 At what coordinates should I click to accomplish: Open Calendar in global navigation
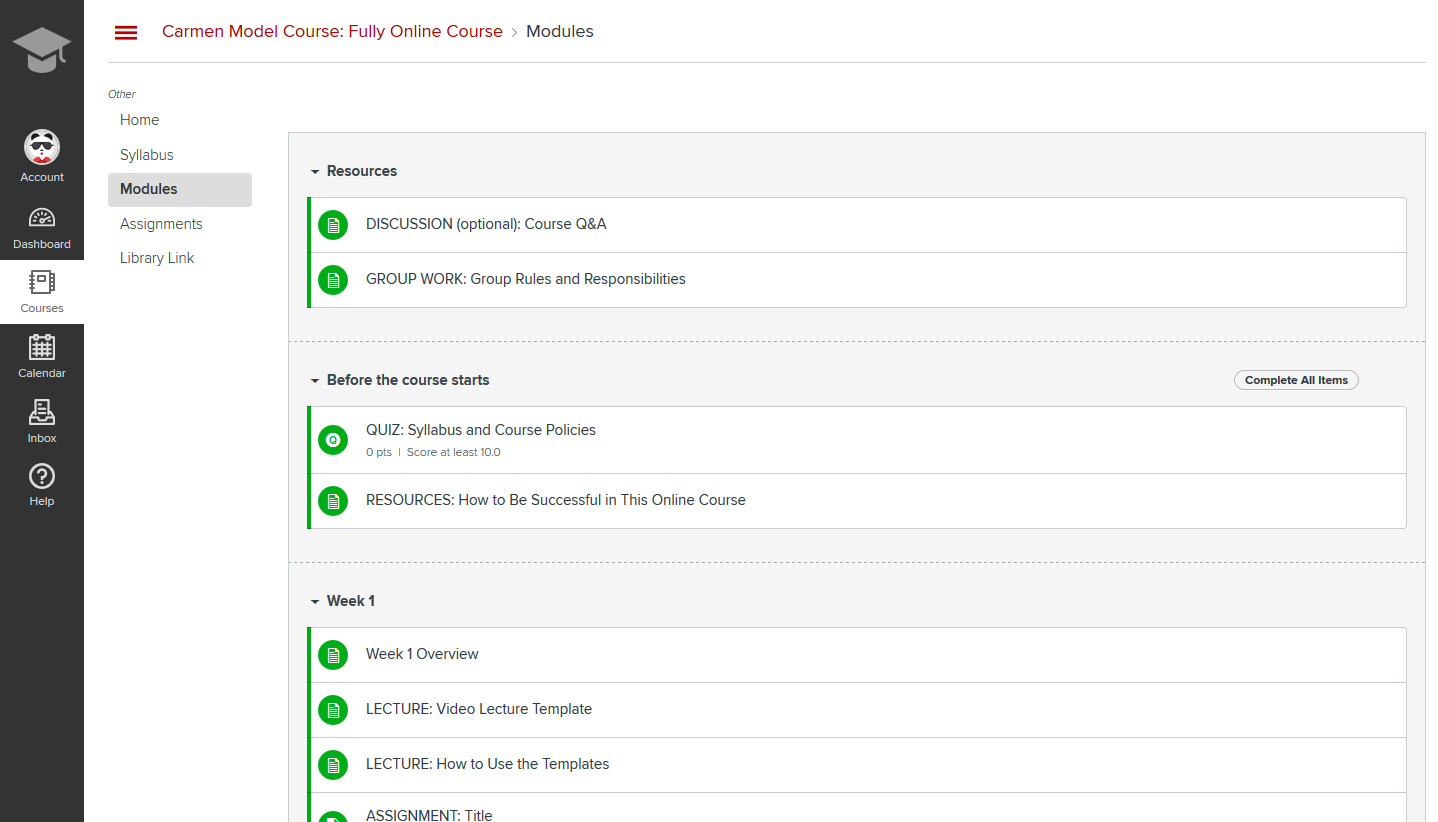pyautogui.click(x=42, y=357)
